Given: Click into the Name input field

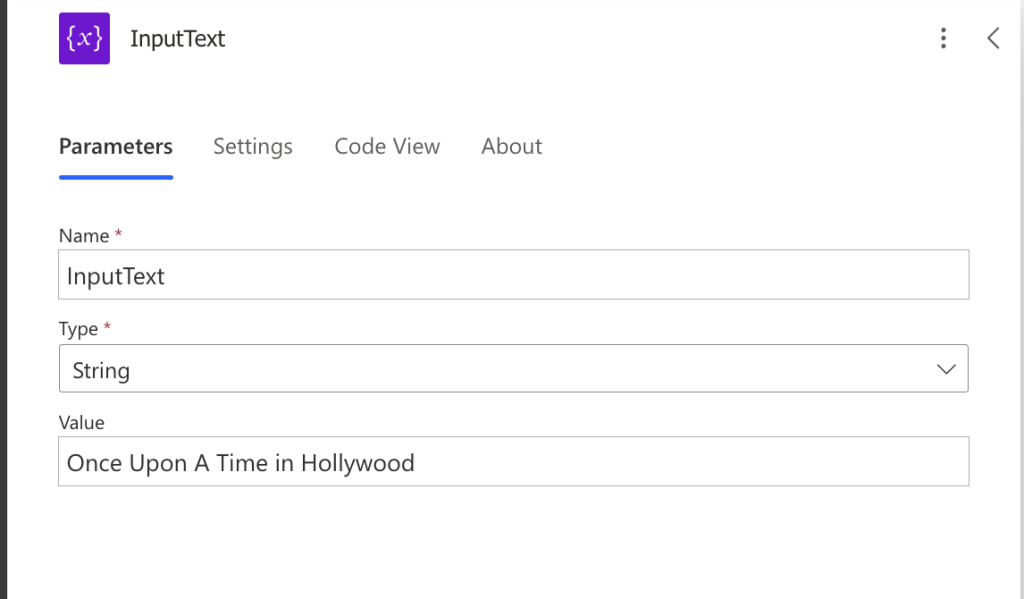Looking at the screenshot, I should tap(513, 275).
